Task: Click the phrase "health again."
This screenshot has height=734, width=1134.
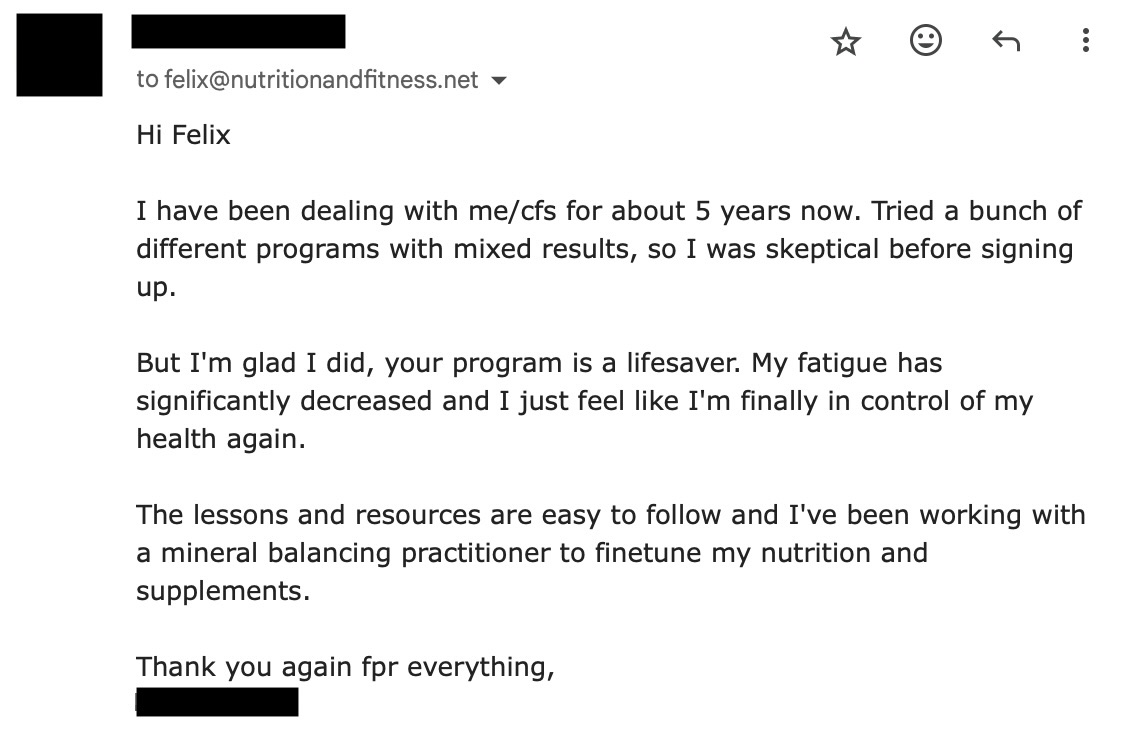Action: 221,439
